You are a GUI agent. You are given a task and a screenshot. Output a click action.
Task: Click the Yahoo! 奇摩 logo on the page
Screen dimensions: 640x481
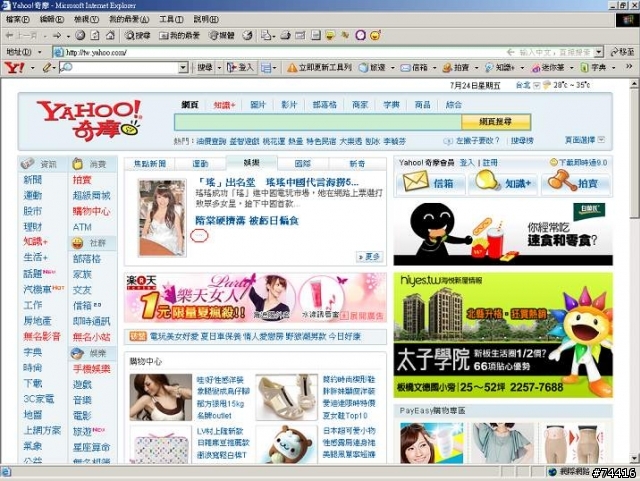[89, 120]
